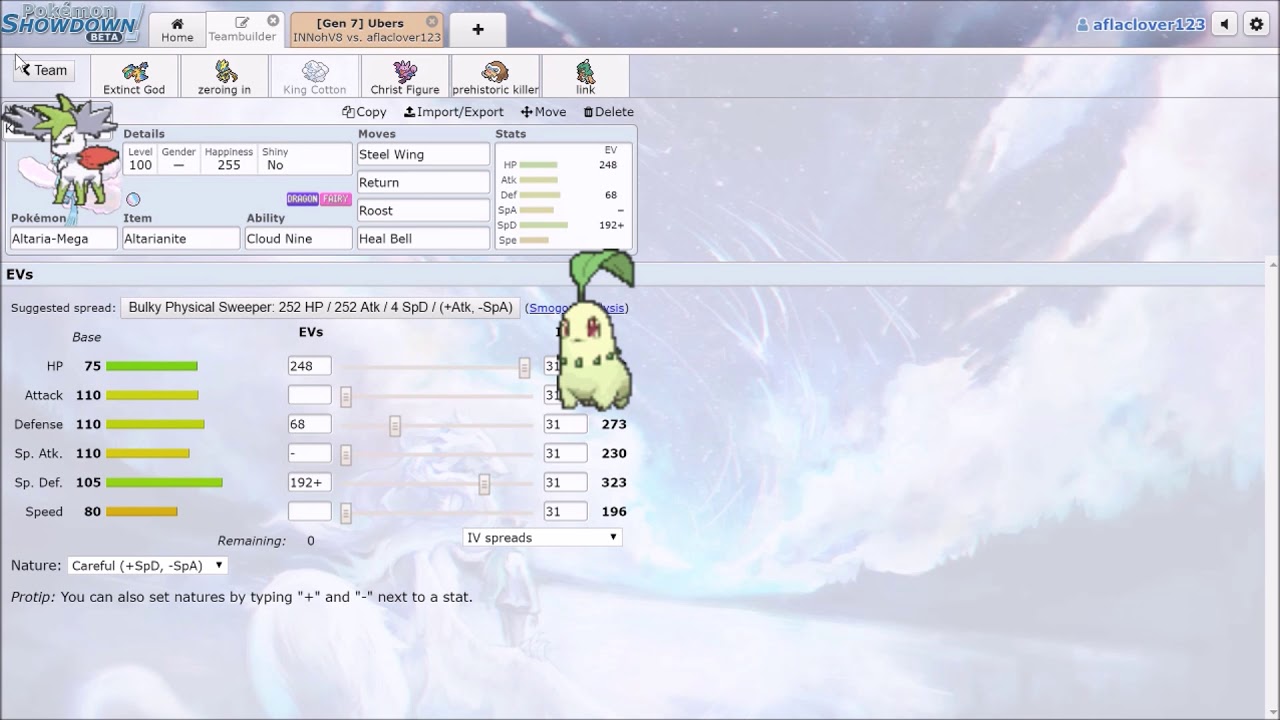
Task: Open a new tab with the plus button
Action: [478, 30]
